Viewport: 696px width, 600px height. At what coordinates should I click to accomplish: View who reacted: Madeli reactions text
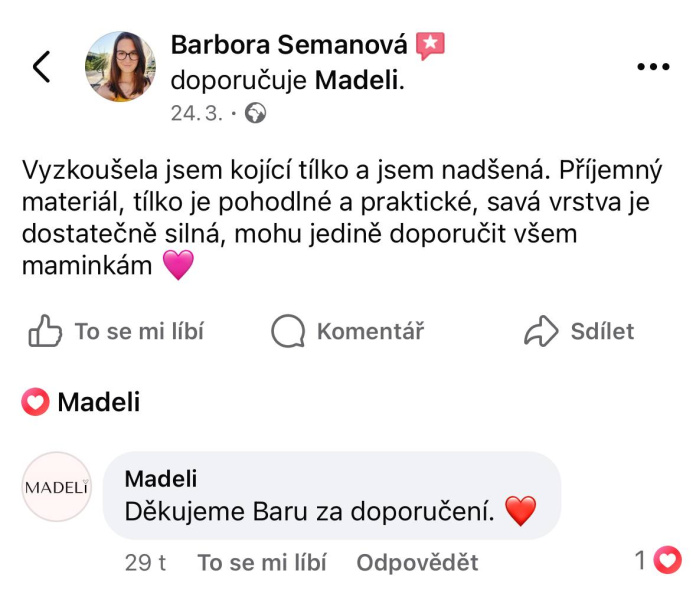(x=98, y=403)
